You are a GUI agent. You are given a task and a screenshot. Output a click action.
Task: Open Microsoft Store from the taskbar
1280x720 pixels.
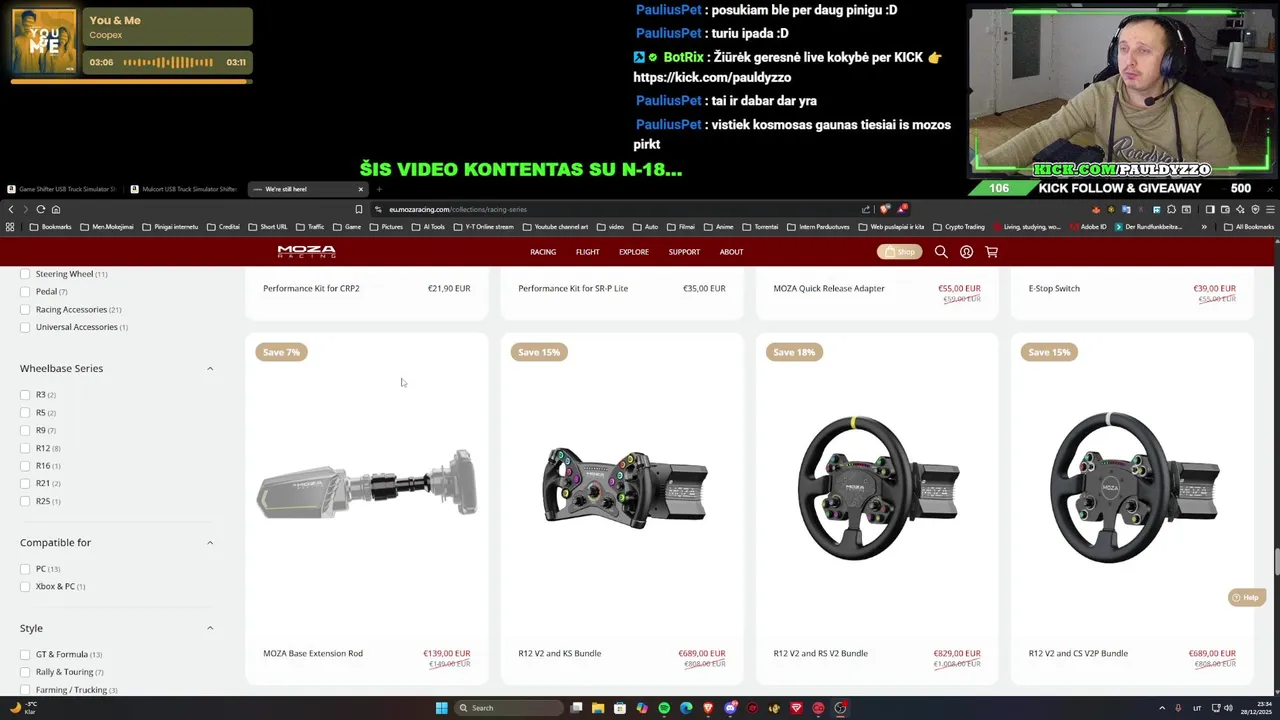(620, 708)
